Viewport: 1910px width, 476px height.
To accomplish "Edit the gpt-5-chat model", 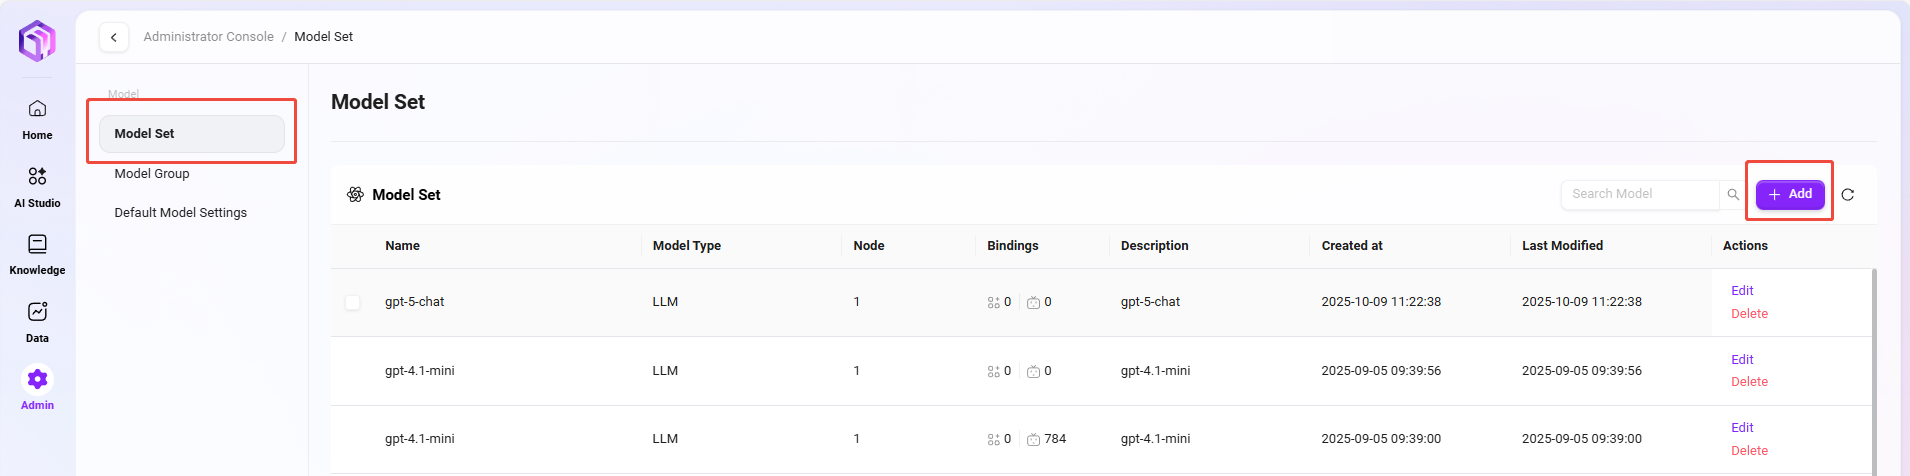I will pos(1742,291).
